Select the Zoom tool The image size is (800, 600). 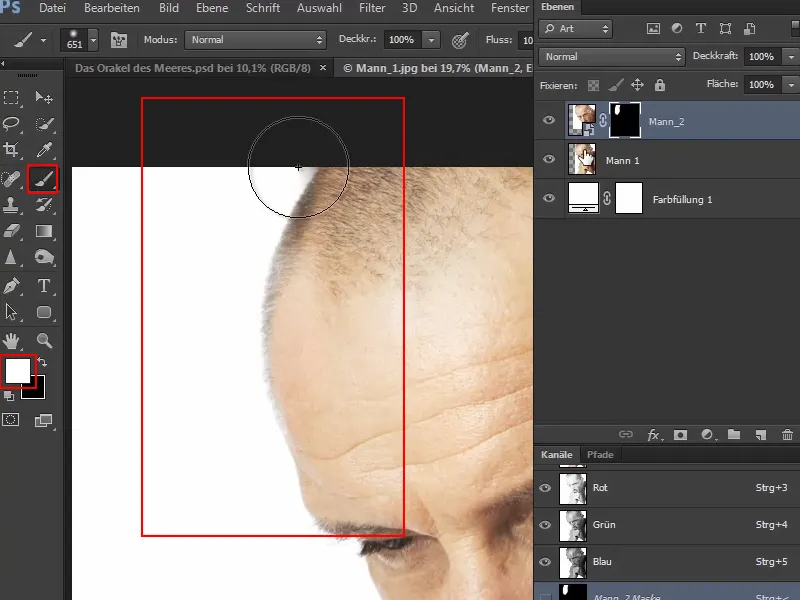click(x=44, y=340)
